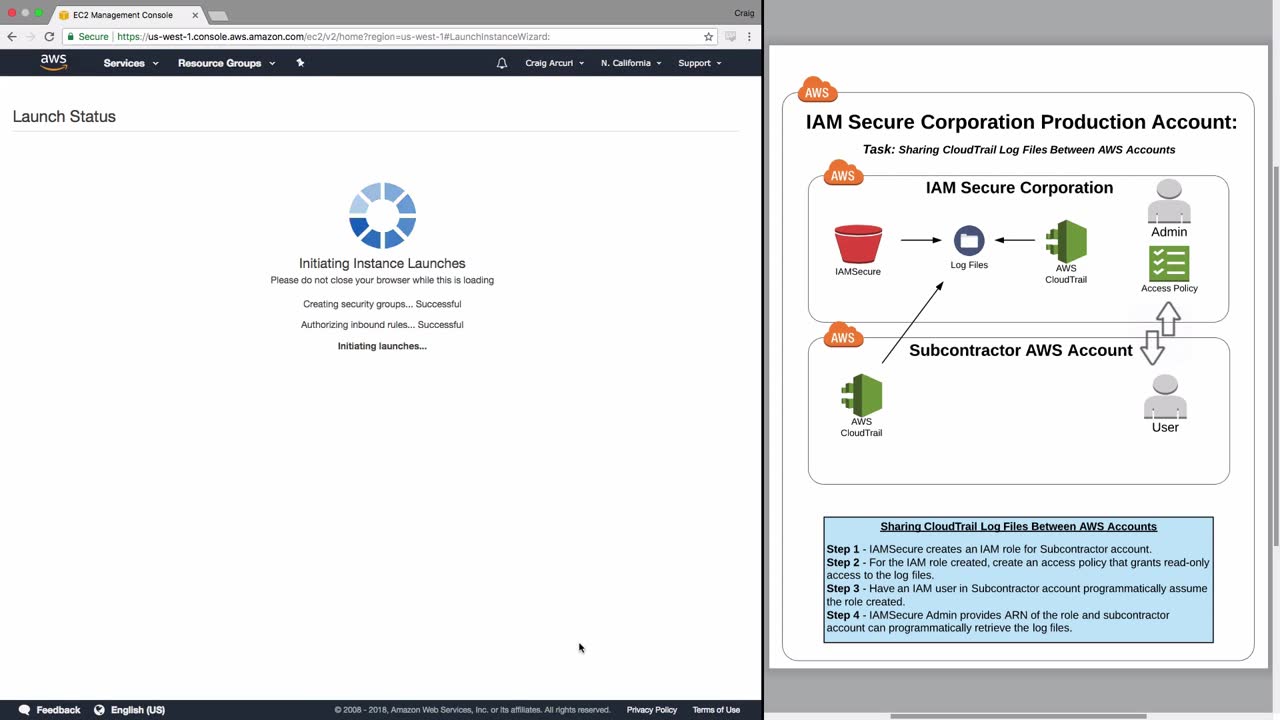1280x720 pixels.
Task: Open the Privacy Policy link
Action: click(x=652, y=710)
